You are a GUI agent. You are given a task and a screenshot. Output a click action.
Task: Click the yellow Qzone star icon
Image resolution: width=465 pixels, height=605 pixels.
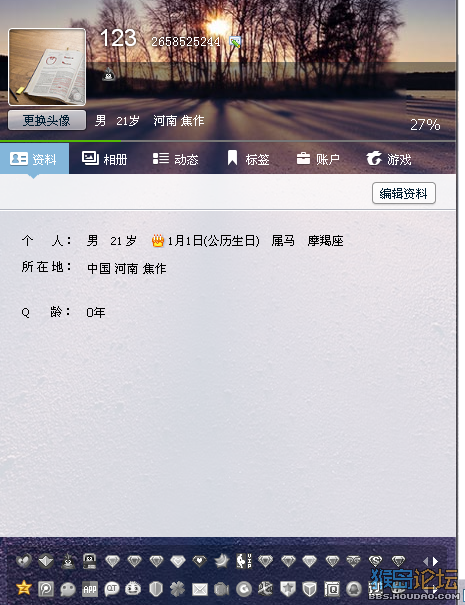pos(24,588)
